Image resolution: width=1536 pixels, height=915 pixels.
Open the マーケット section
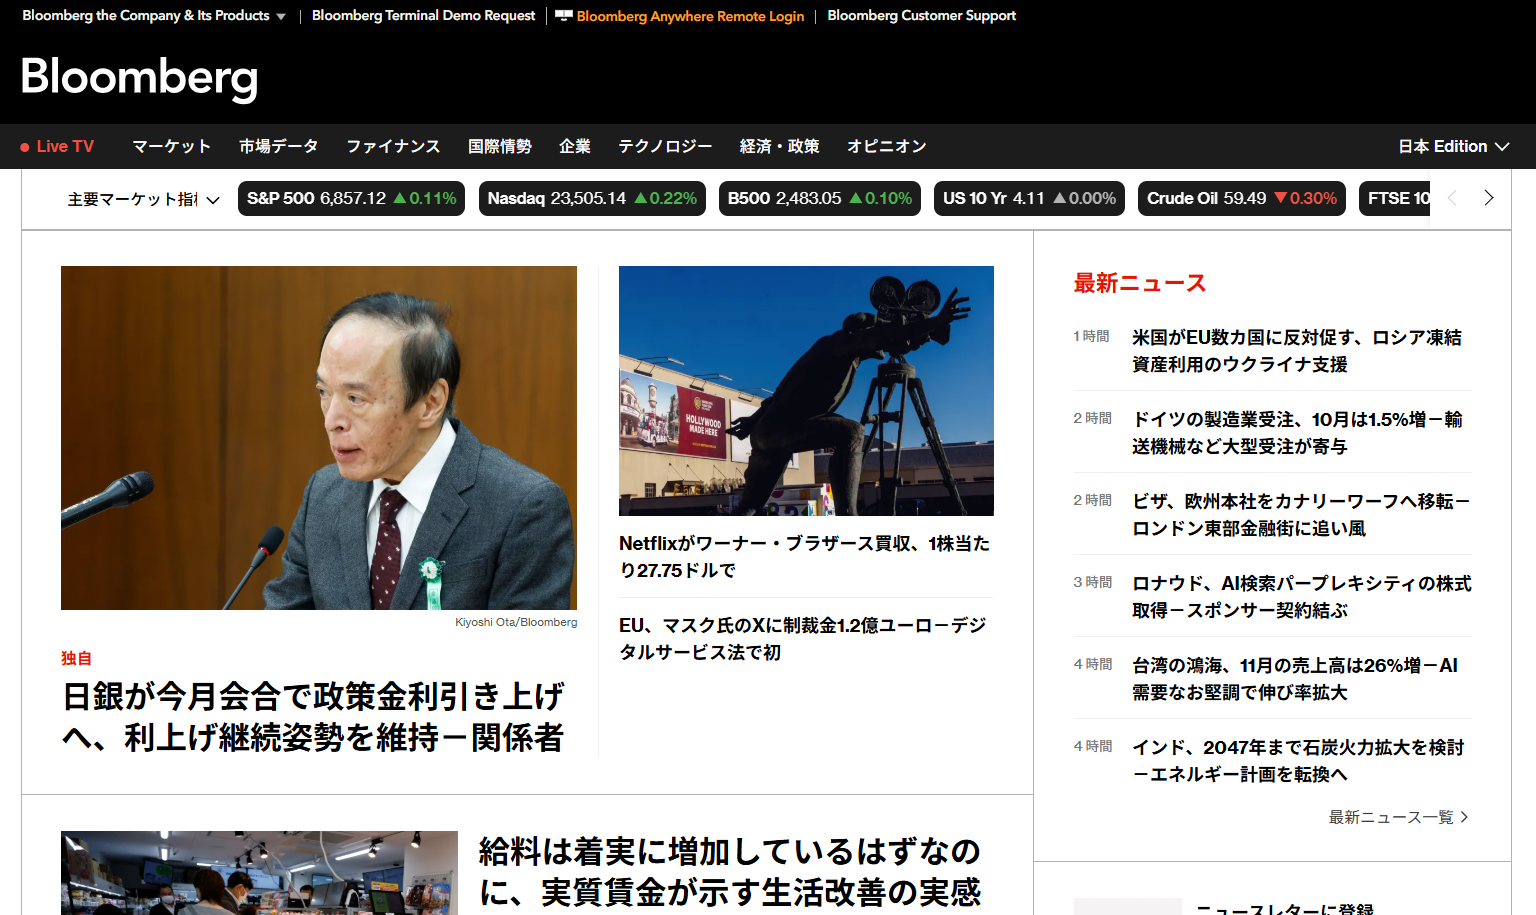(x=170, y=146)
